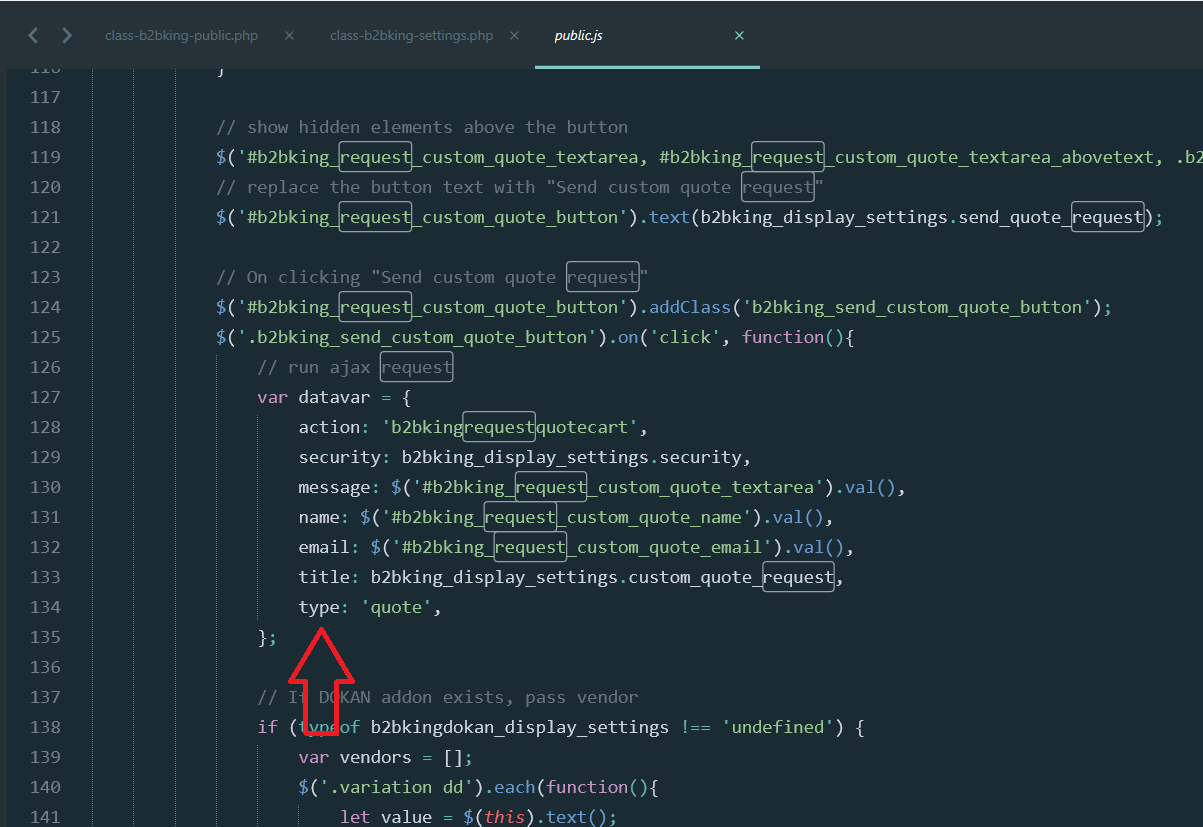
Task: Click the "addClass" method call on line 124
Action: (x=692, y=307)
